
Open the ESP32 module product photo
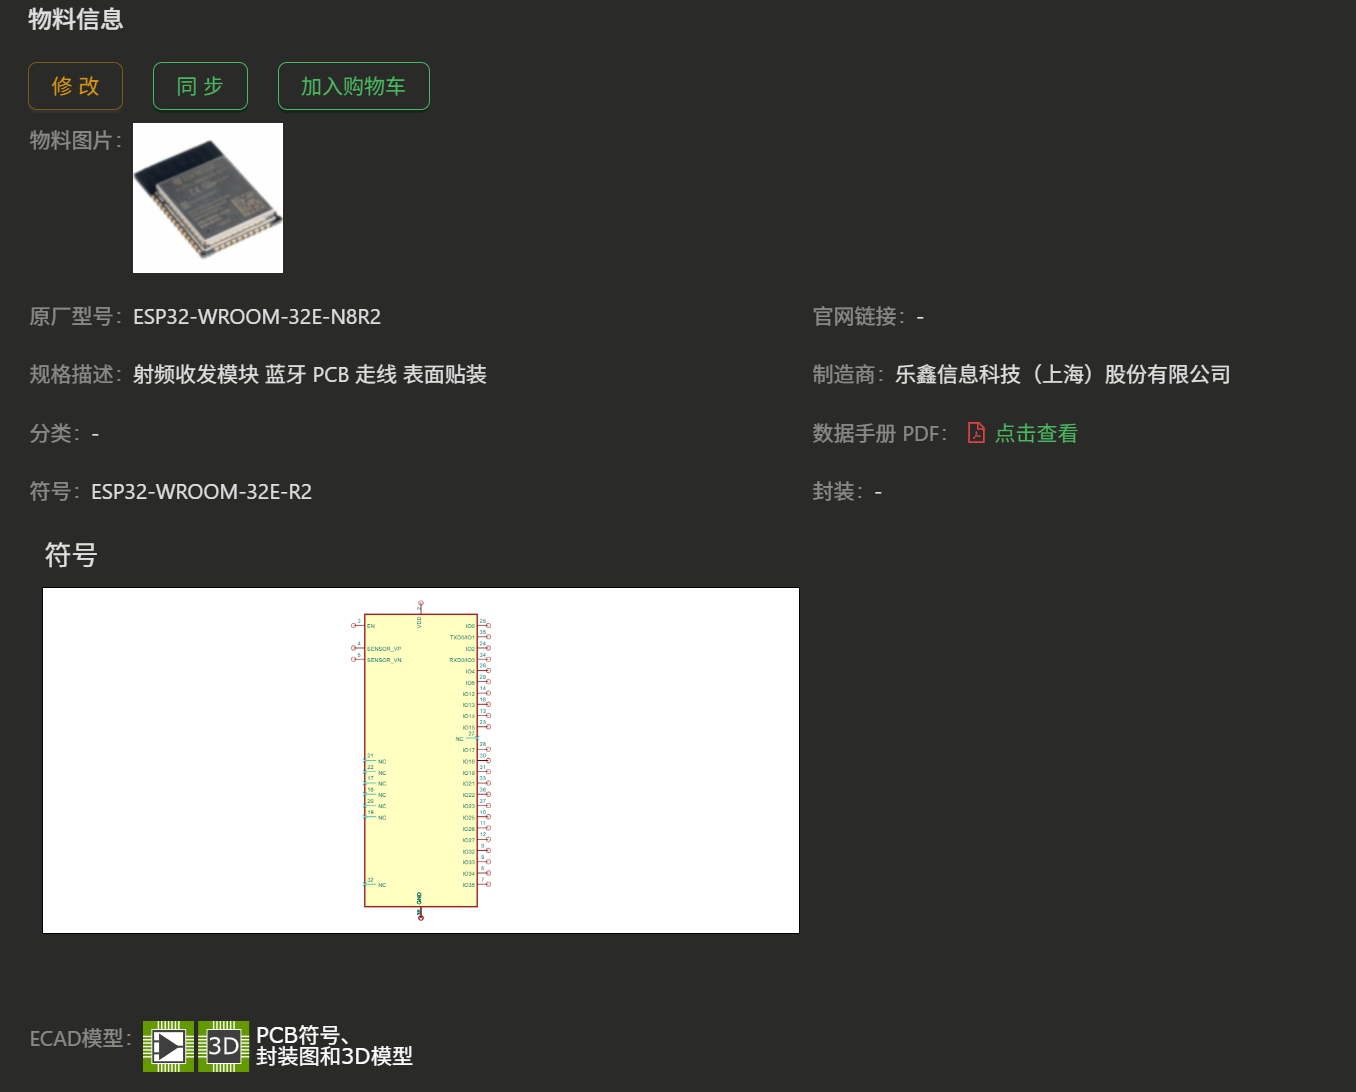click(x=207, y=197)
